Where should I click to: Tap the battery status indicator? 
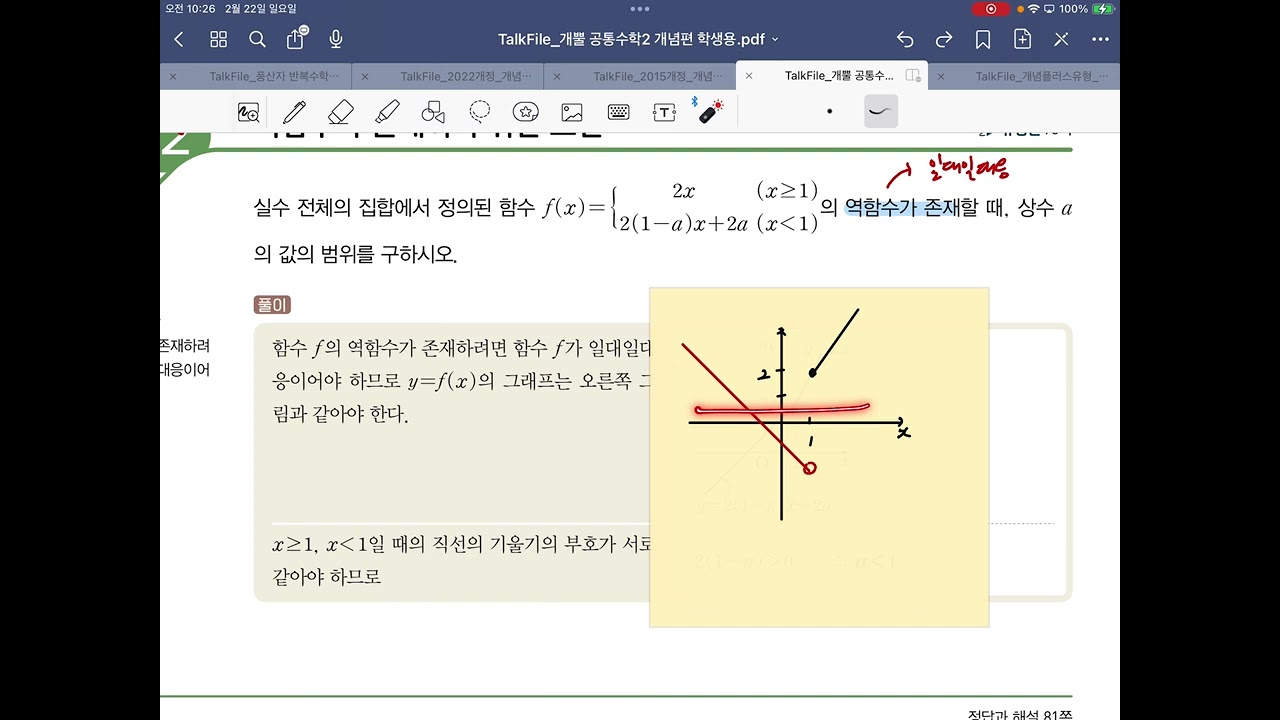(x=1103, y=8)
